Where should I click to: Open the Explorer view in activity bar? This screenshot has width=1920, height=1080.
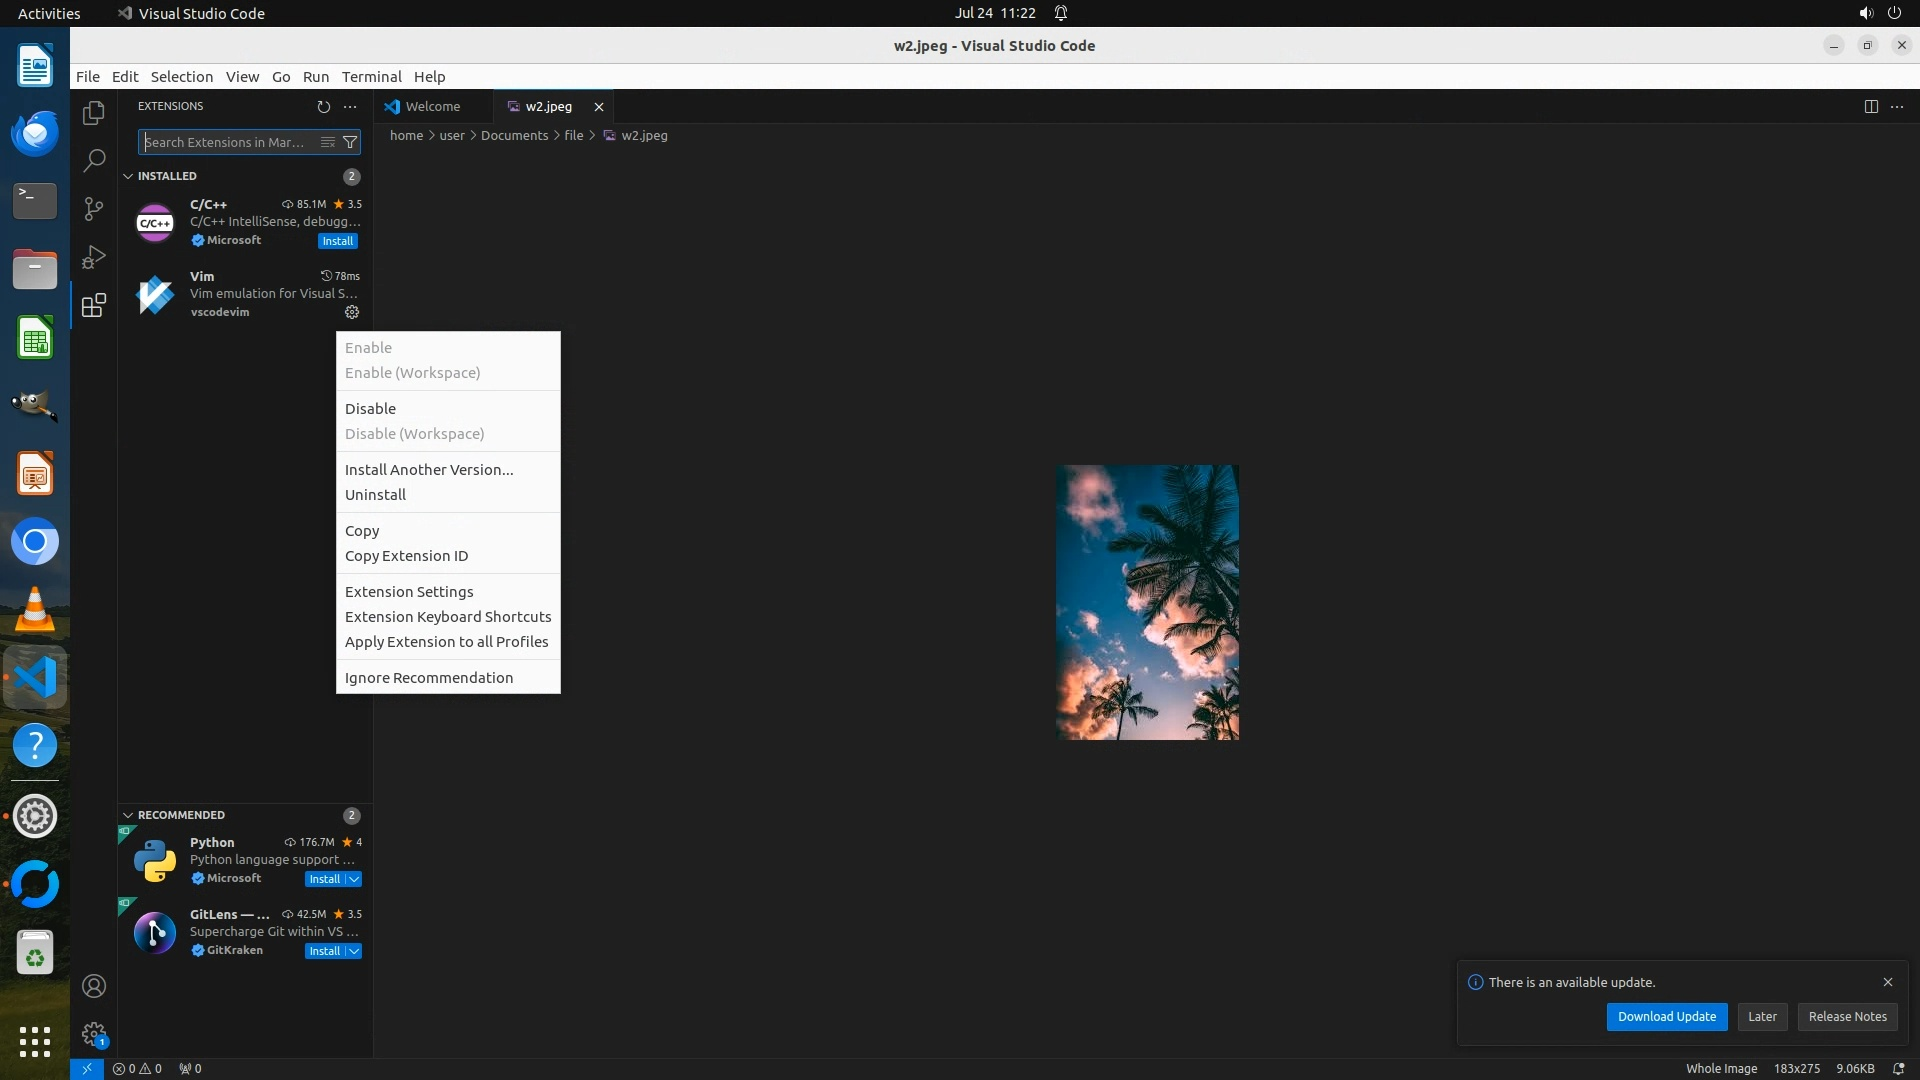click(x=94, y=113)
